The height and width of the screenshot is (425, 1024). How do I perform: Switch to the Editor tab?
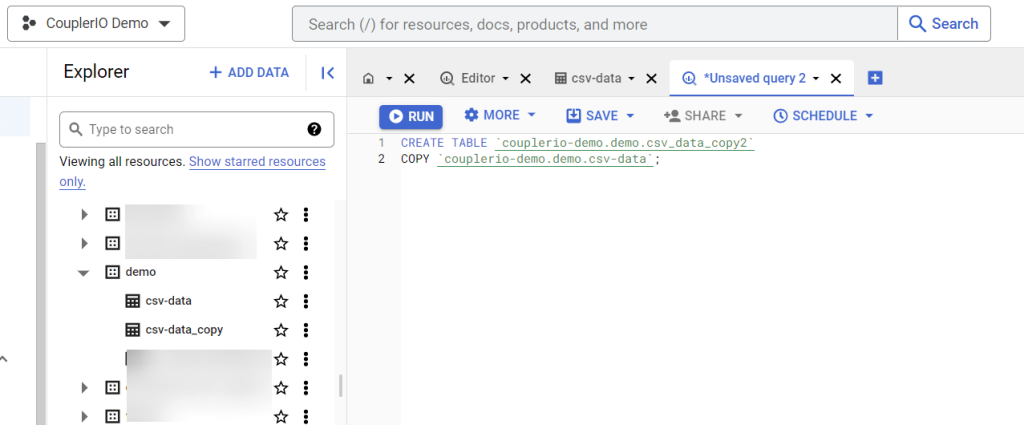pos(468,78)
